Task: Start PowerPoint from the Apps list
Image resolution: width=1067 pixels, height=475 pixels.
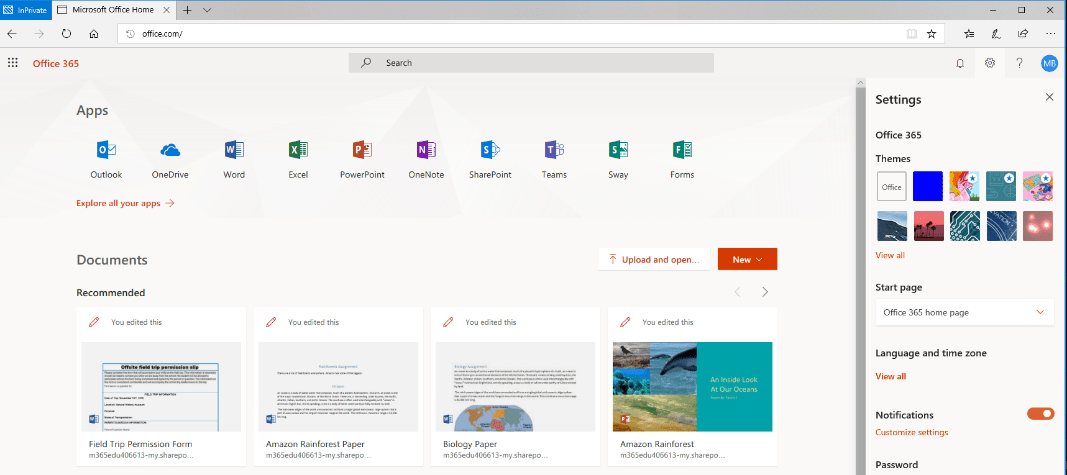Action: point(362,151)
